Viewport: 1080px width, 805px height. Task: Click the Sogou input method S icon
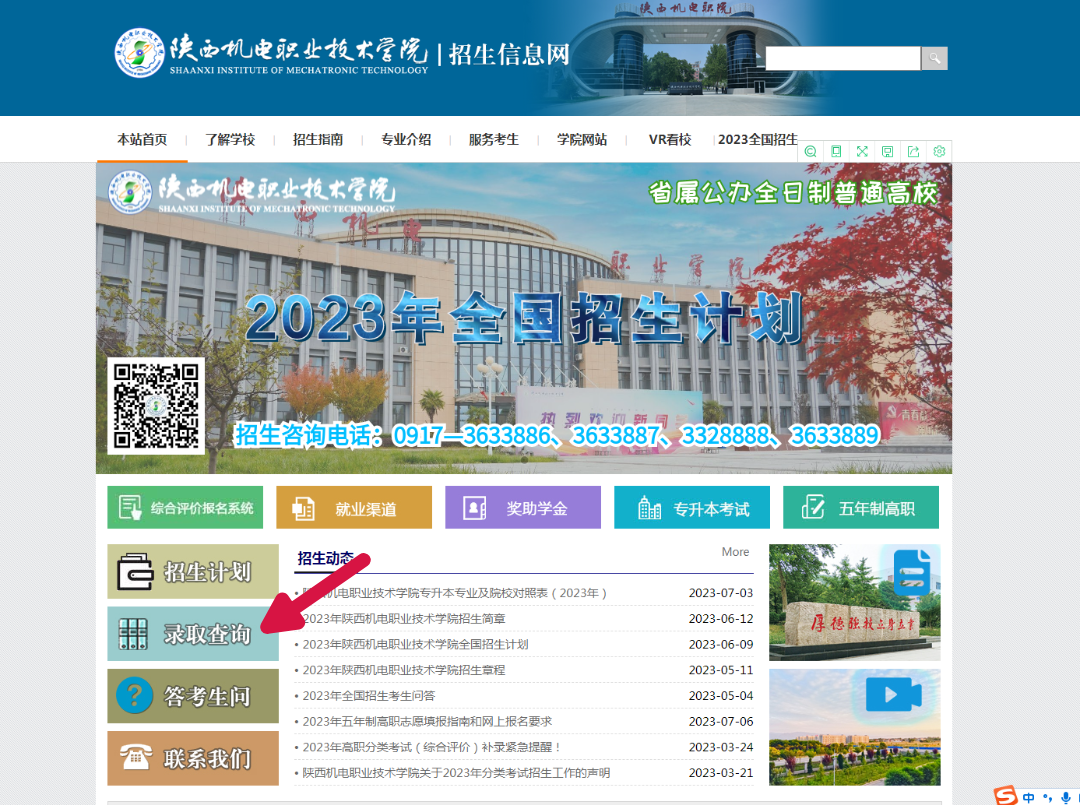[x=1006, y=795]
